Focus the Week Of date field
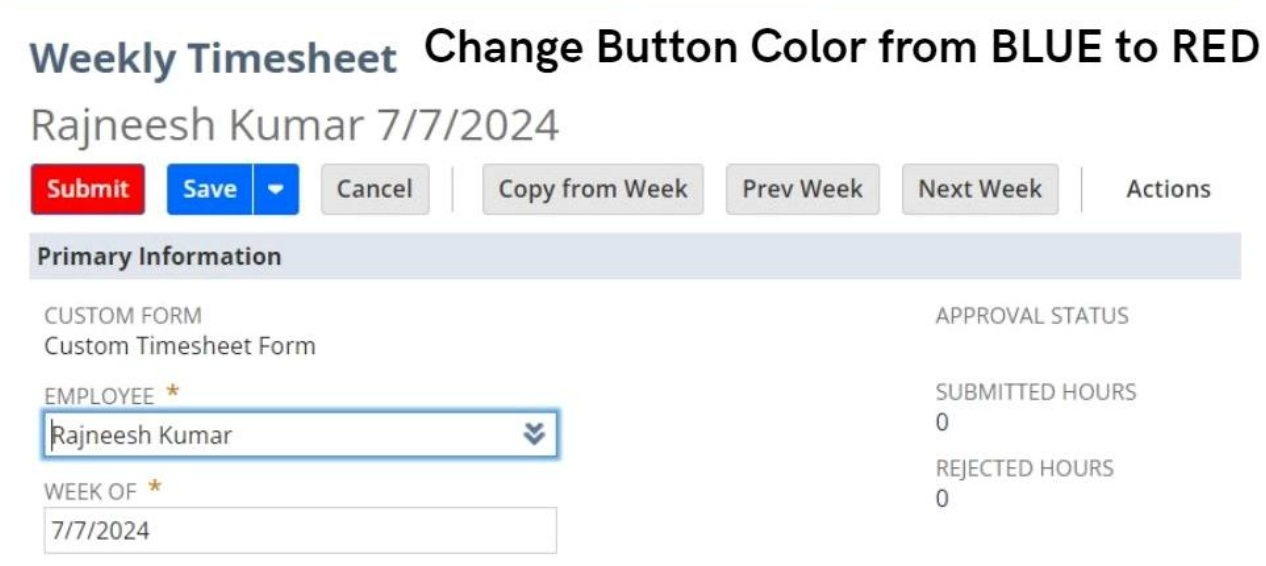This screenshot has width=1266, height=566. 300,530
